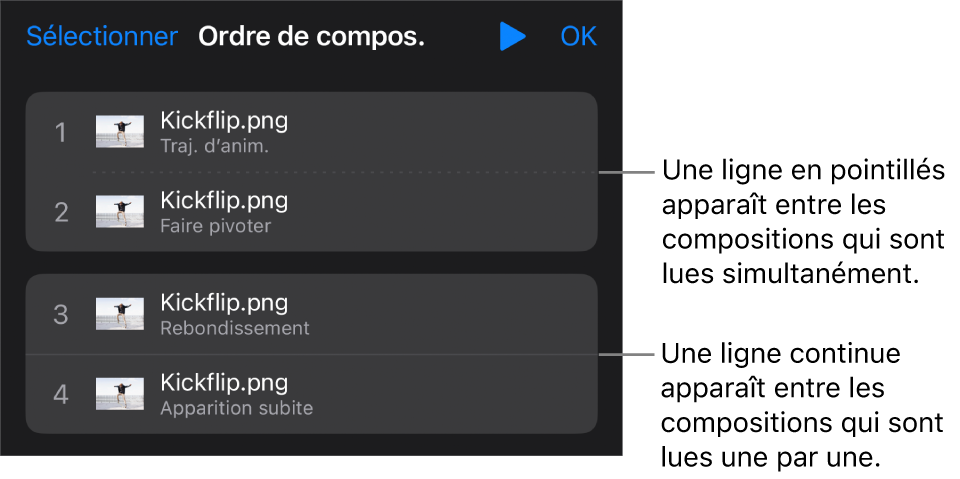The height and width of the screenshot is (479, 960).
Task: Click the Faire pivoter build label
Action: (x=215, y=226)
